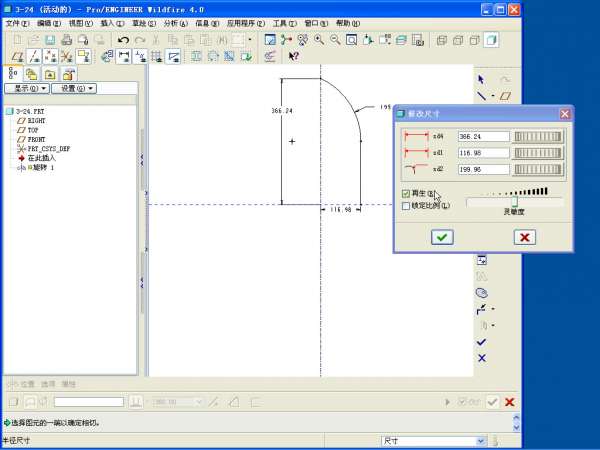Open the 工具 menu

(285, 23)
